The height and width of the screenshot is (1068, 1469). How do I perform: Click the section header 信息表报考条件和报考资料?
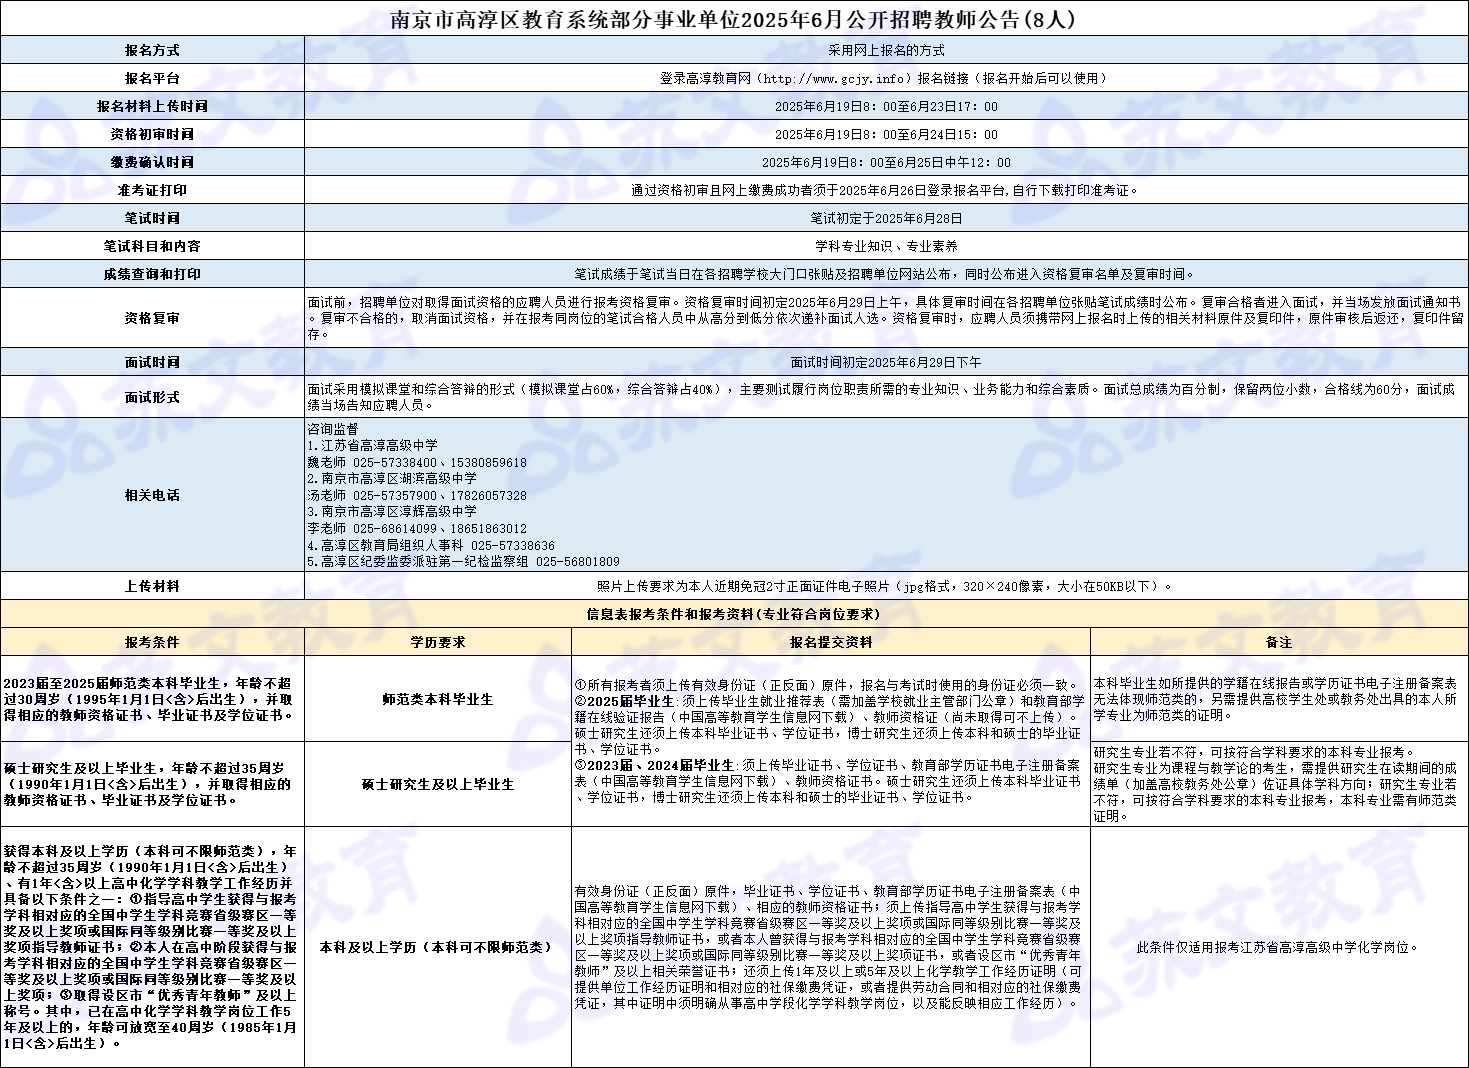[x=734, y=614]
